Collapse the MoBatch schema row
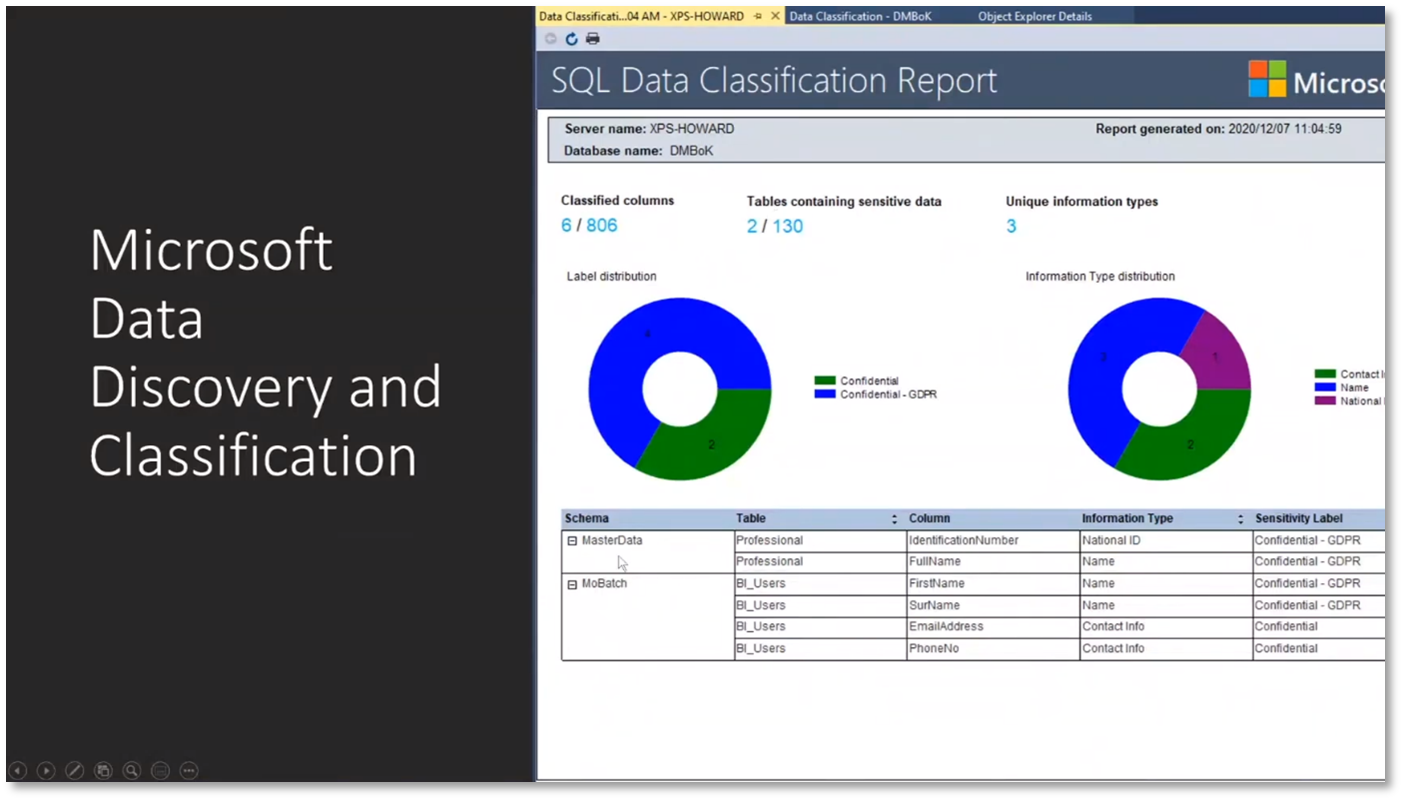This screenshot has width=1404, height=801. click(x=573, y=584)
